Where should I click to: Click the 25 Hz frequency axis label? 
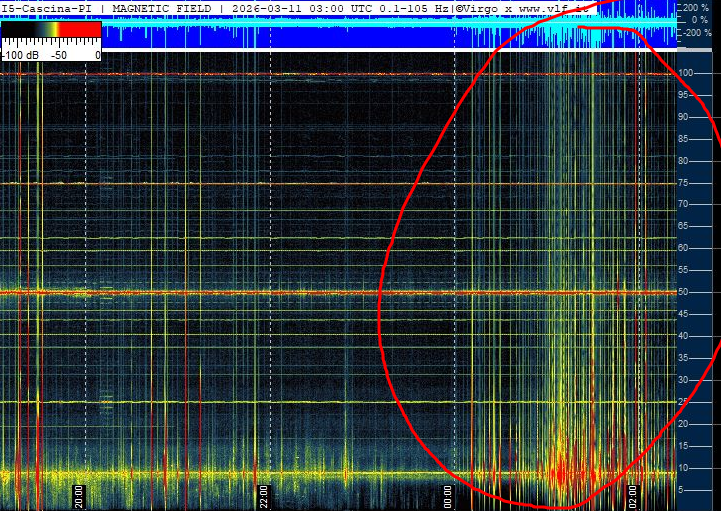[x=685, y=402]
